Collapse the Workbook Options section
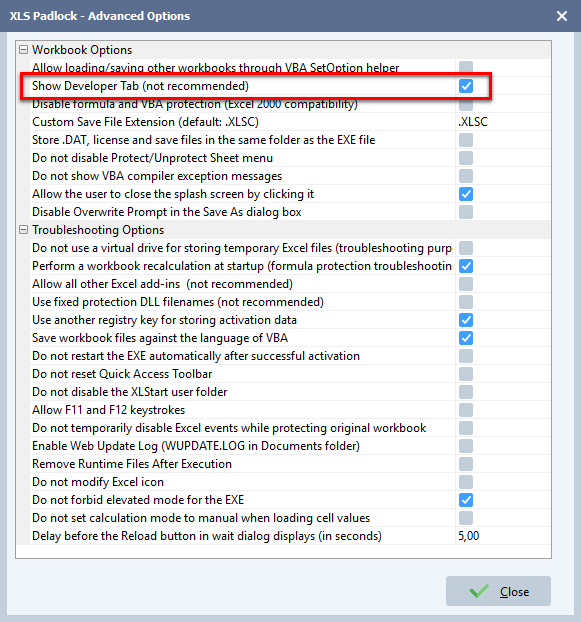 pyautogui.click(x=24, y=50)
